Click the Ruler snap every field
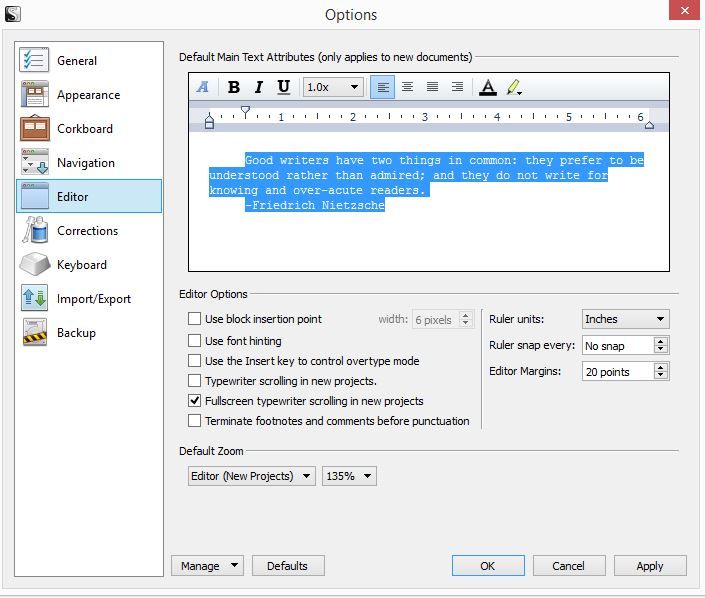Image resolution: width=705 pixels, height=598 pixels. coord(618,345)
